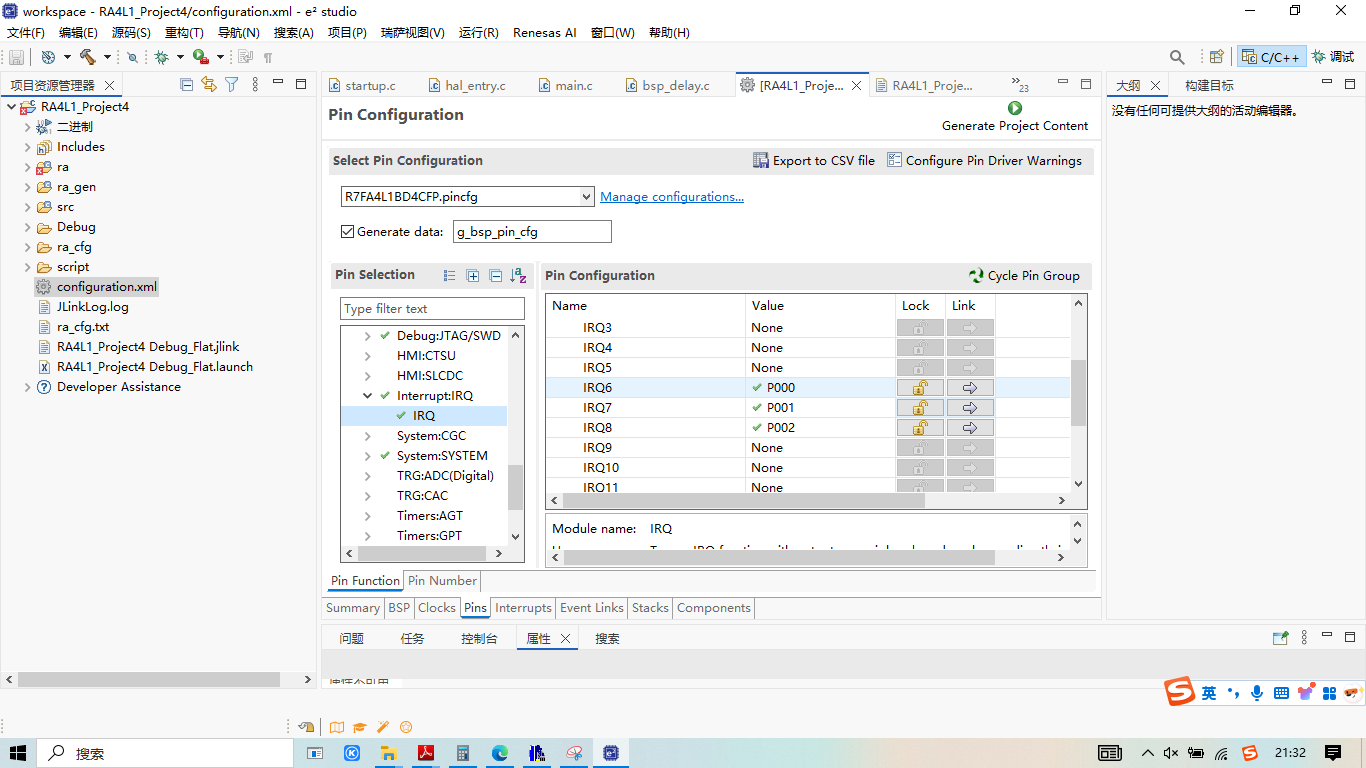
Task: Collapse the RA4L1_Project4 project node
Action: pyautogui.click(x=11, y=107)
